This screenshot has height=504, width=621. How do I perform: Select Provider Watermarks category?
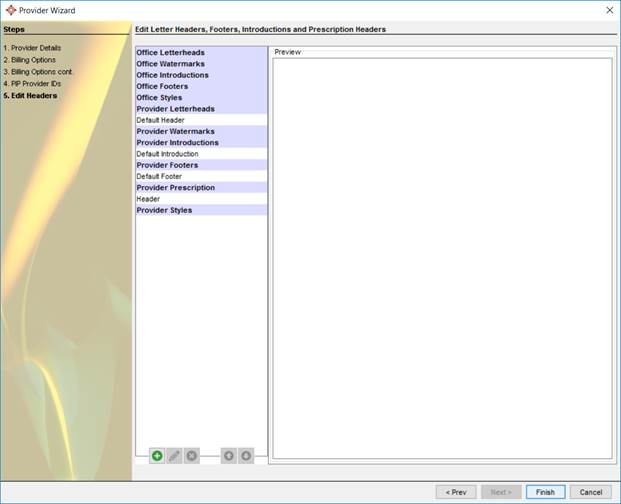[201, 131]
